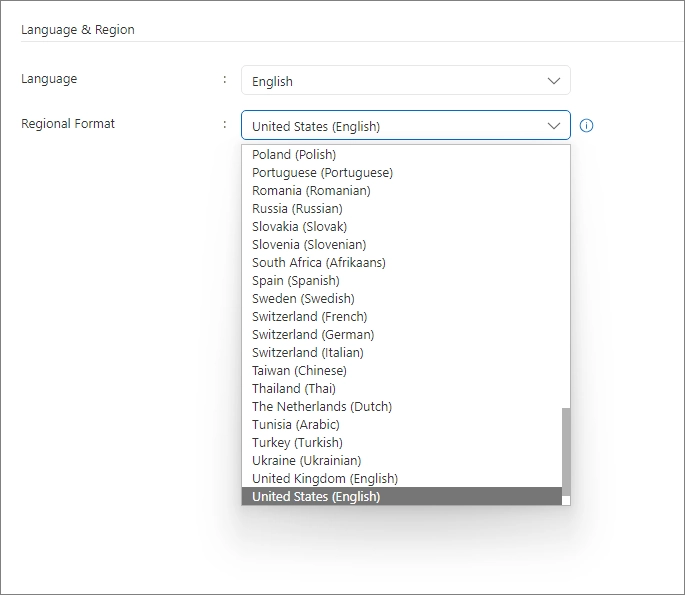
Task: Select Slovakia (Slovak) option
Action: coord(299,227)
